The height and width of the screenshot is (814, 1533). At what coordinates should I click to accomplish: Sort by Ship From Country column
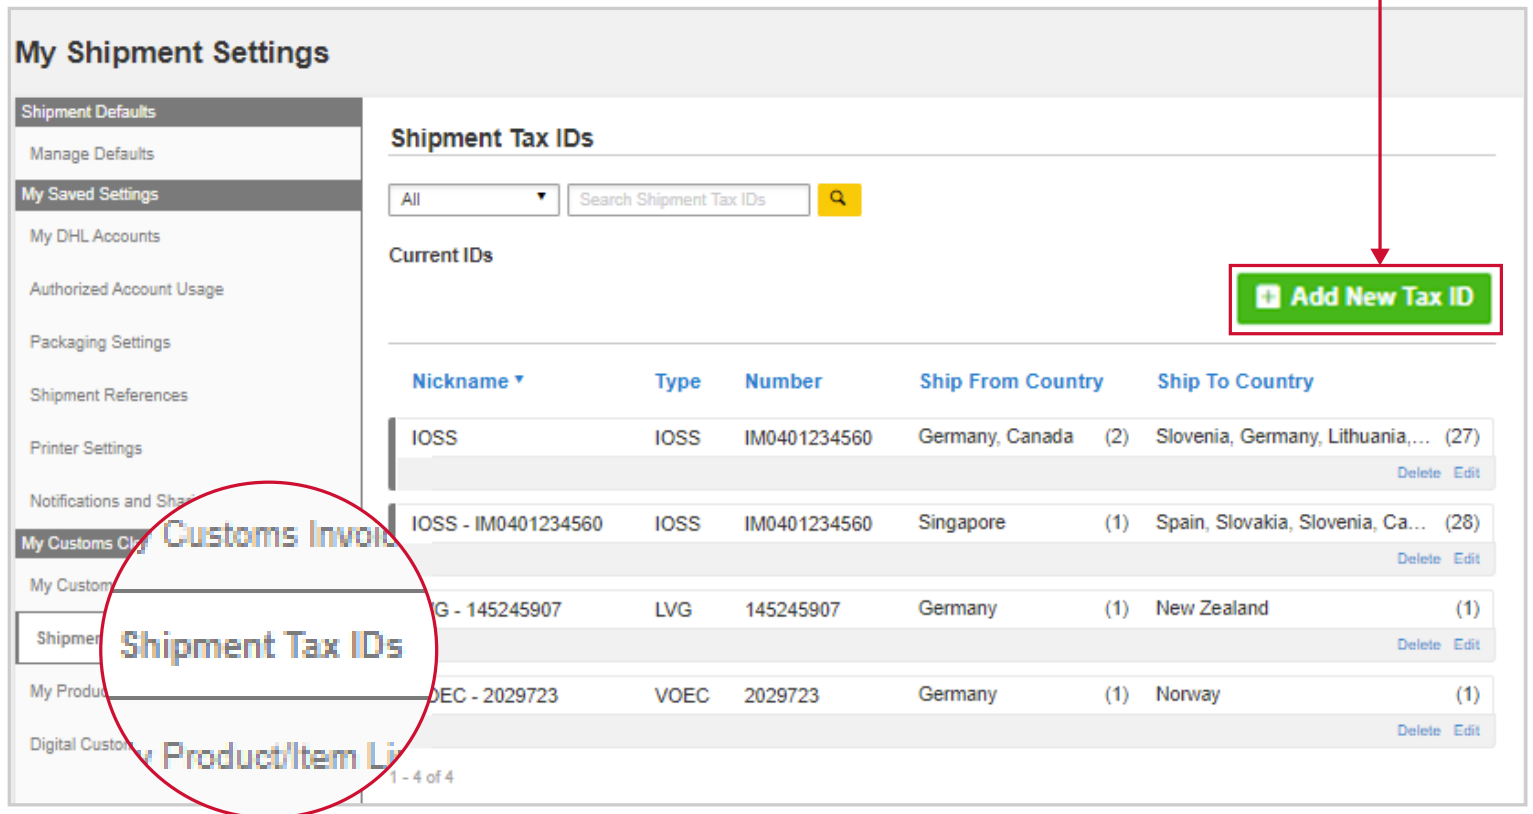click(x=1010, y=381)
